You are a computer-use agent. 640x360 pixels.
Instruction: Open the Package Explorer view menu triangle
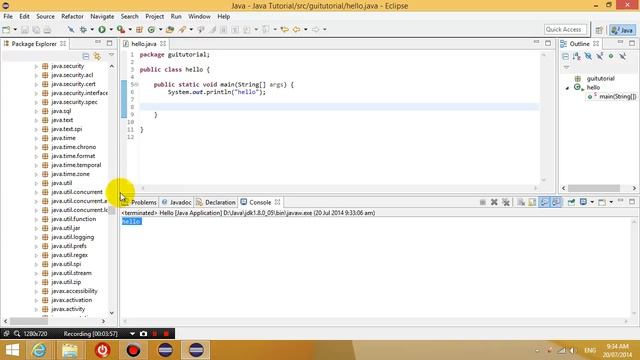[111, 55]
